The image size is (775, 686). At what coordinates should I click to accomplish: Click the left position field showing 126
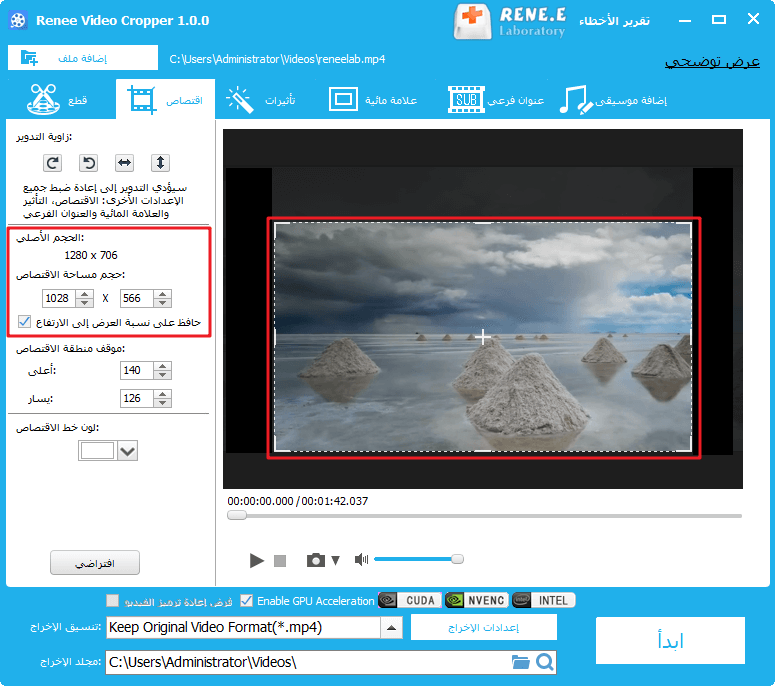(x=137, y=398)
